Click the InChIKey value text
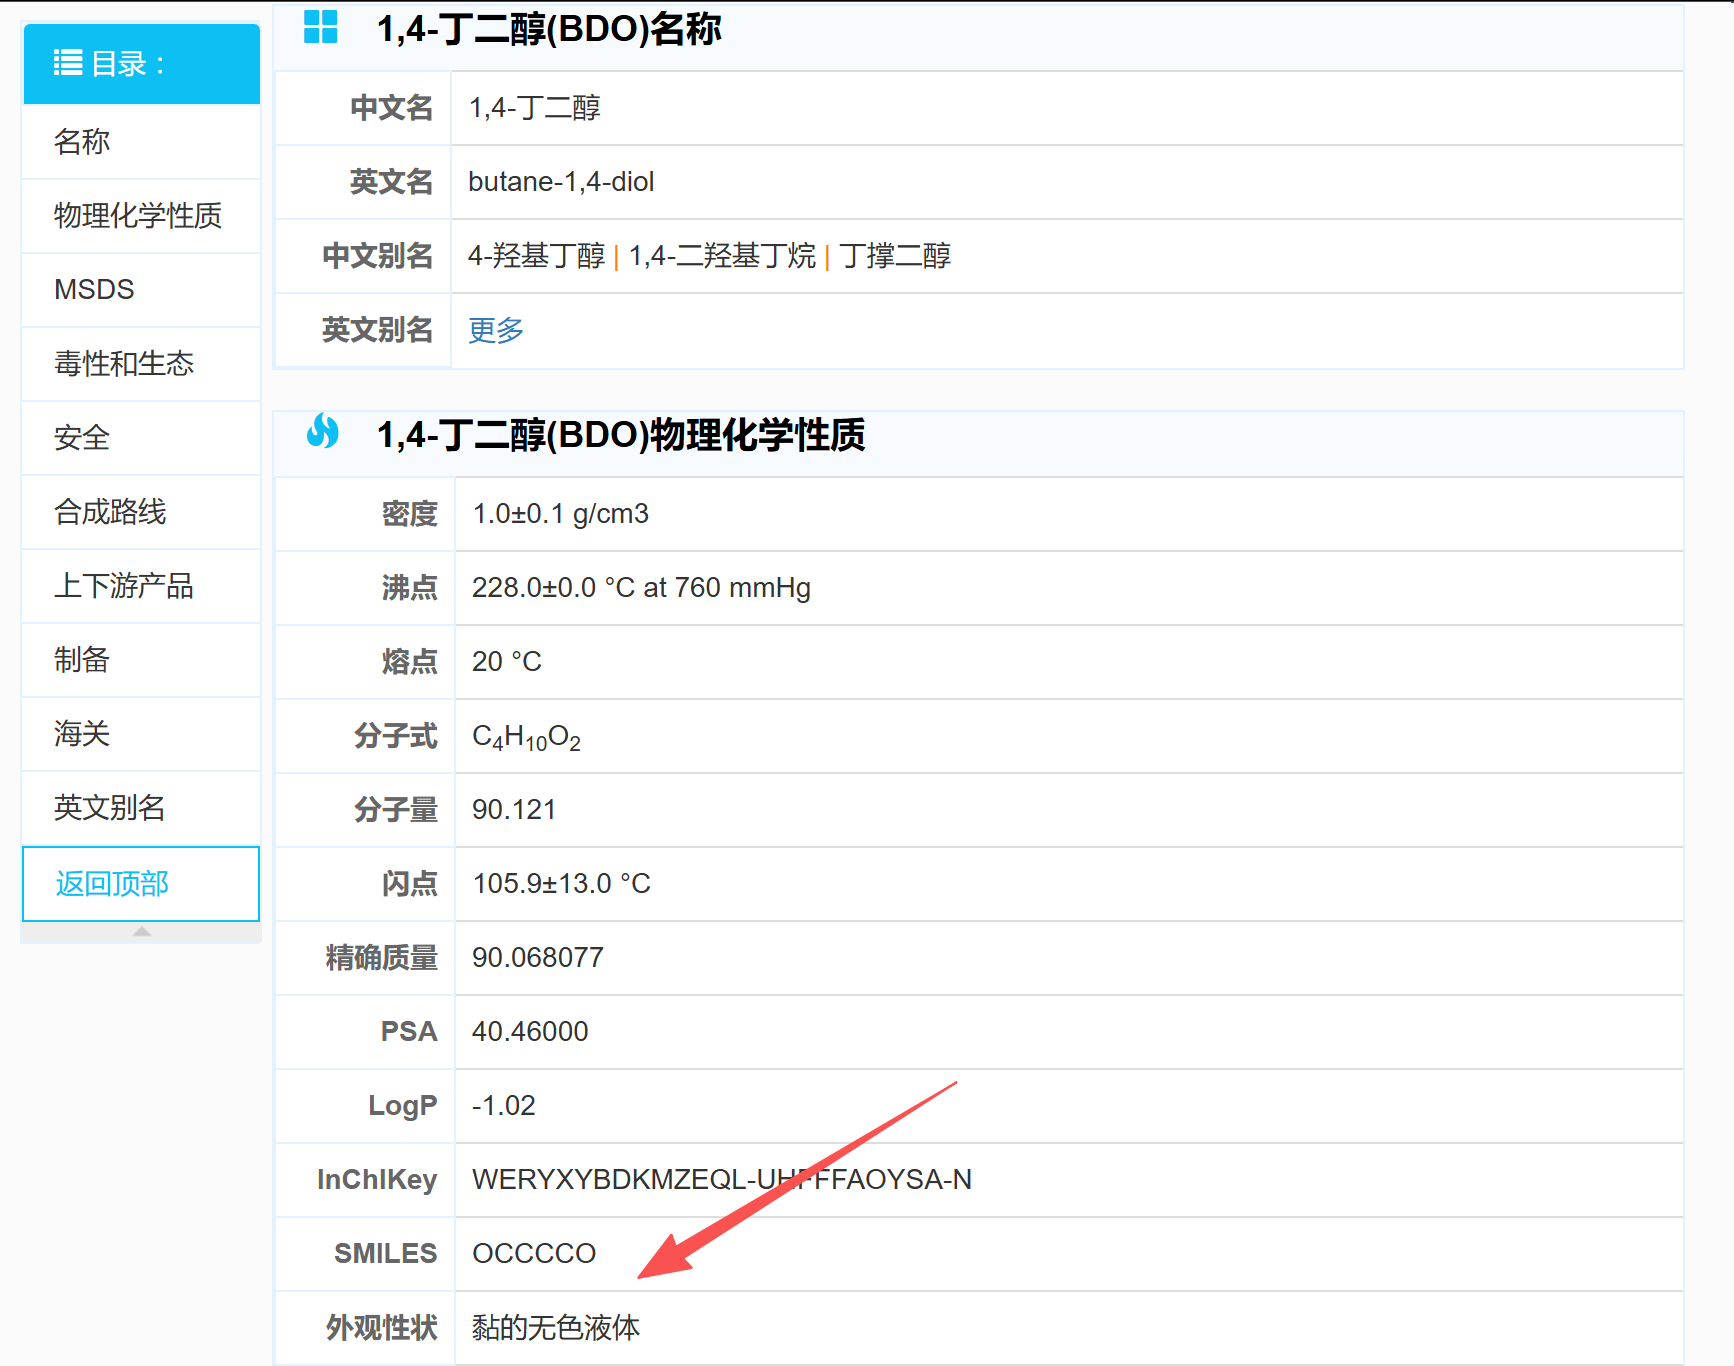This screenshot has height=1366, width=1734. 721,1180
